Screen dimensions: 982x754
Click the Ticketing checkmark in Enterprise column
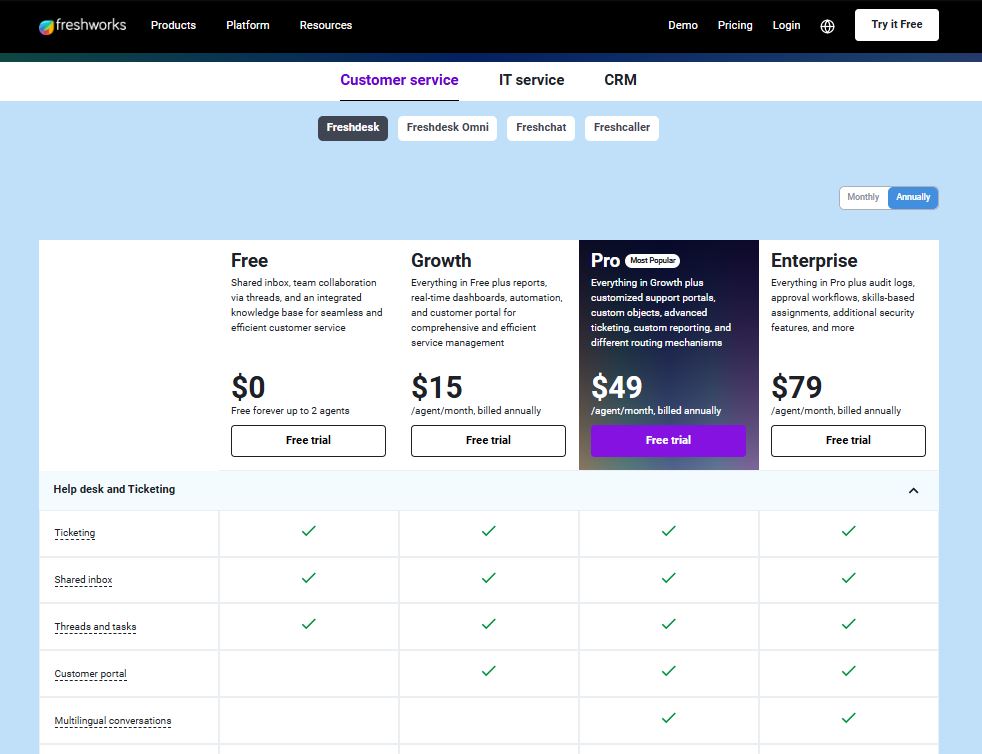(849, 531)
